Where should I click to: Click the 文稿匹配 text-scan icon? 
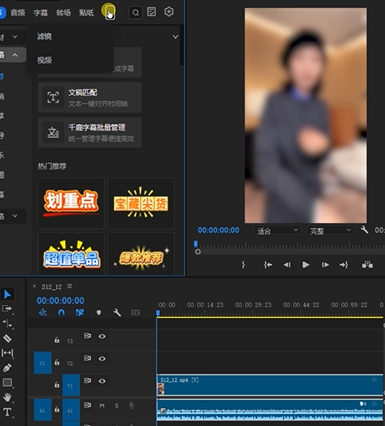(x=53, y=98)
